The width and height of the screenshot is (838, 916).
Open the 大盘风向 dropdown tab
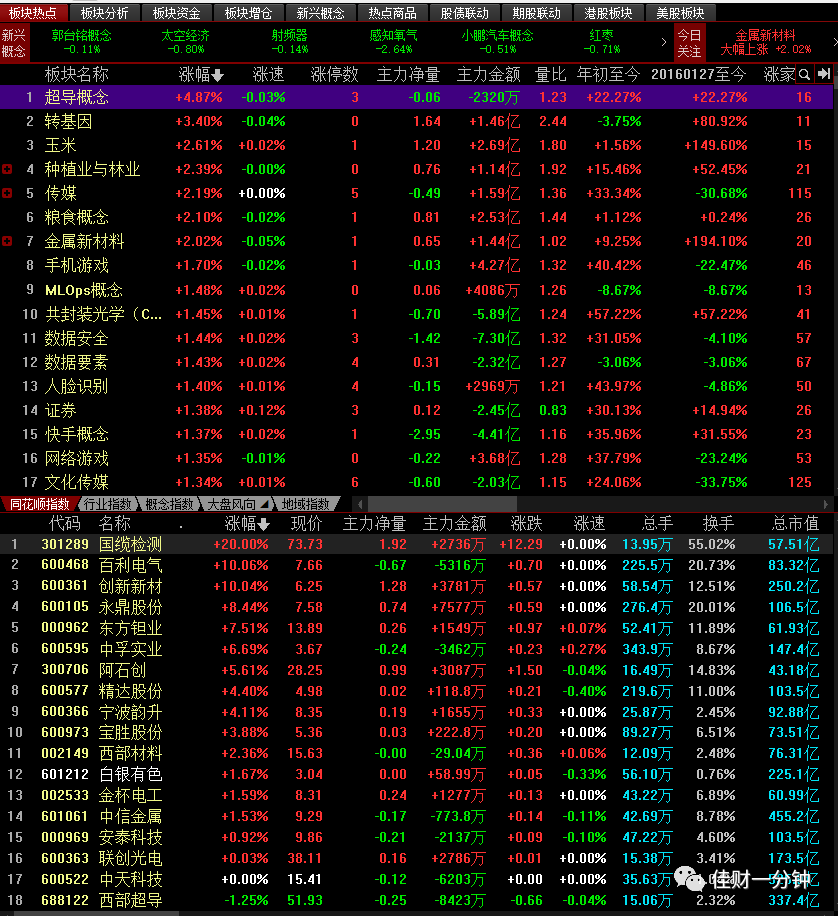coord(238,504)
